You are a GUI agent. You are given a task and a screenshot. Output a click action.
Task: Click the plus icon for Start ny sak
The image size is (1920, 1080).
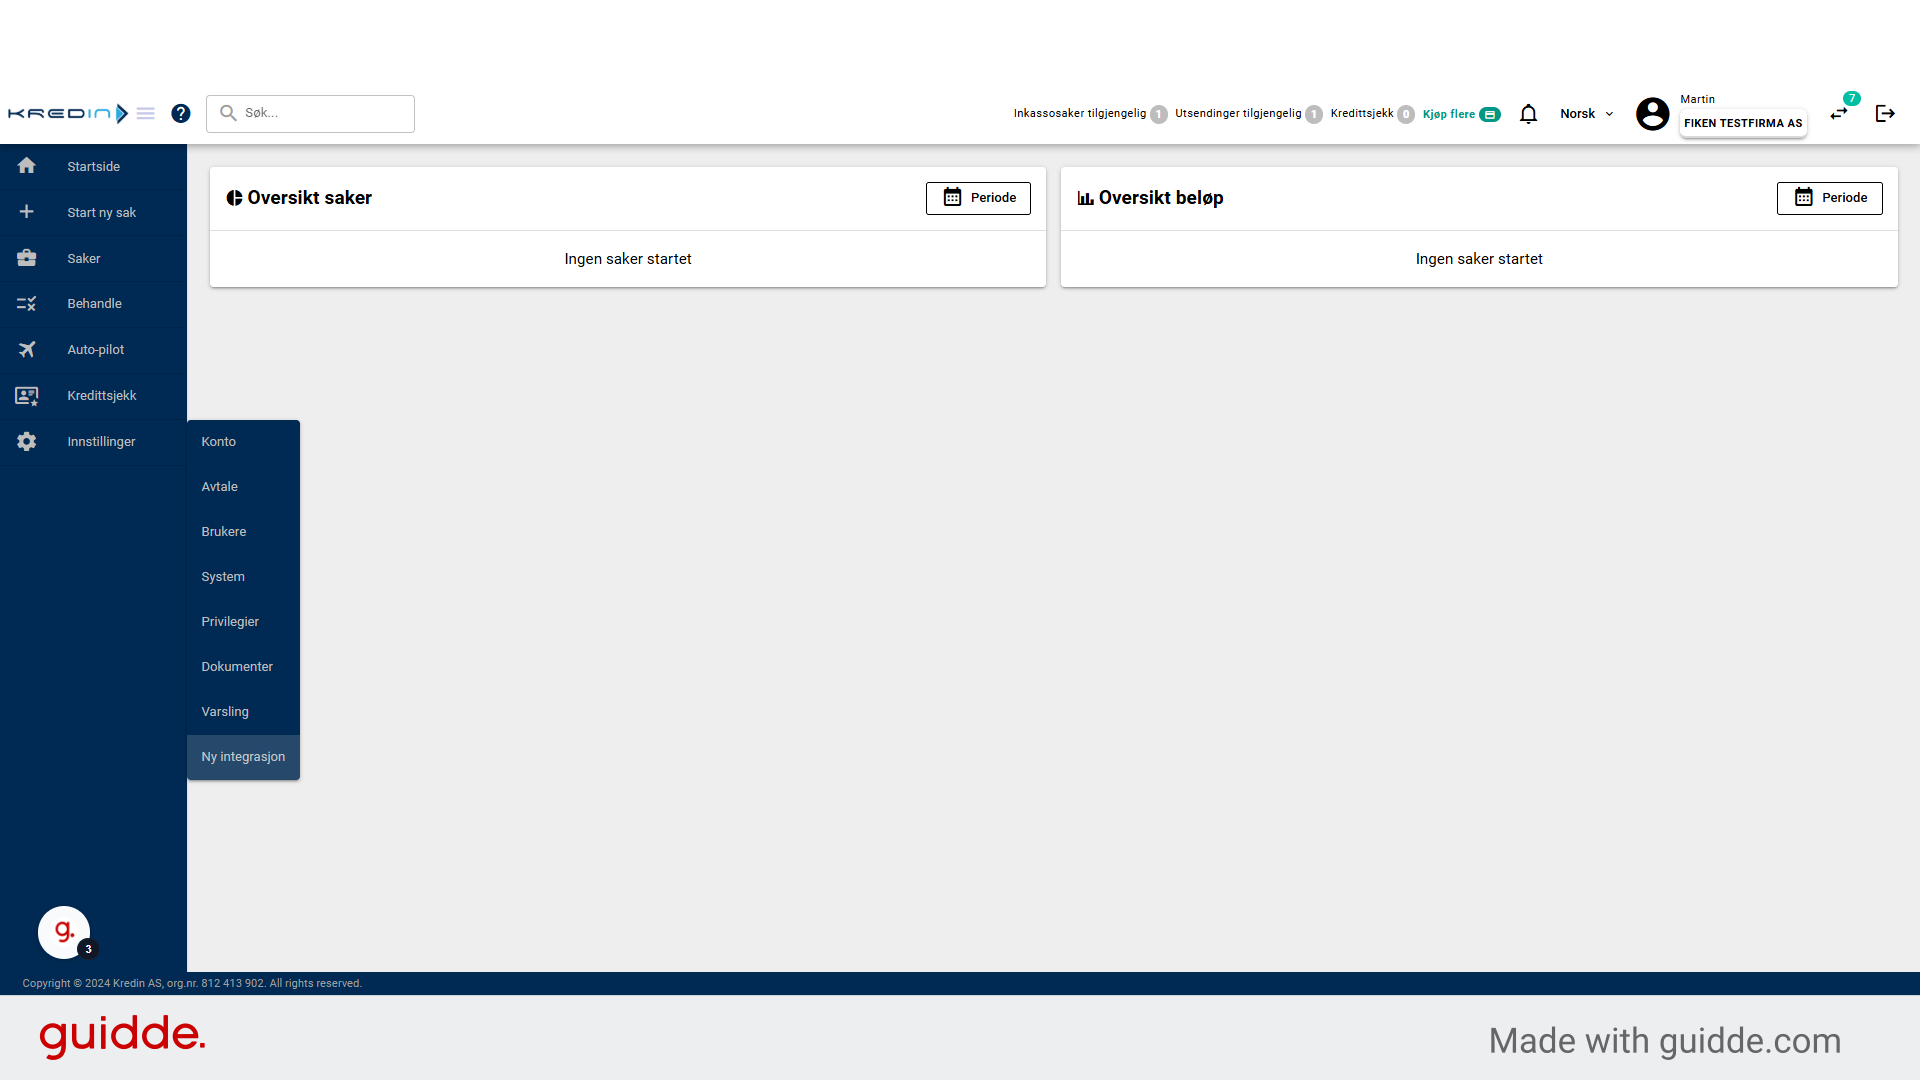[x=27, y=212]
